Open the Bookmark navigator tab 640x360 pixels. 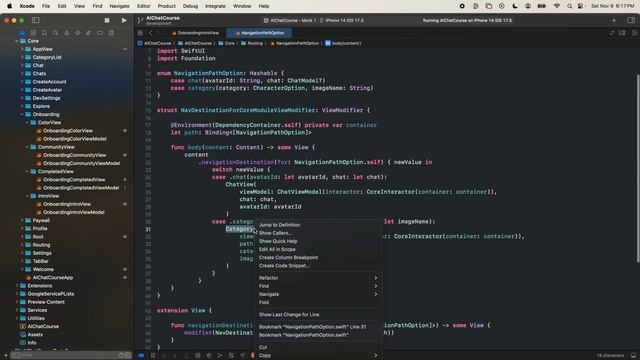point(44,33)
